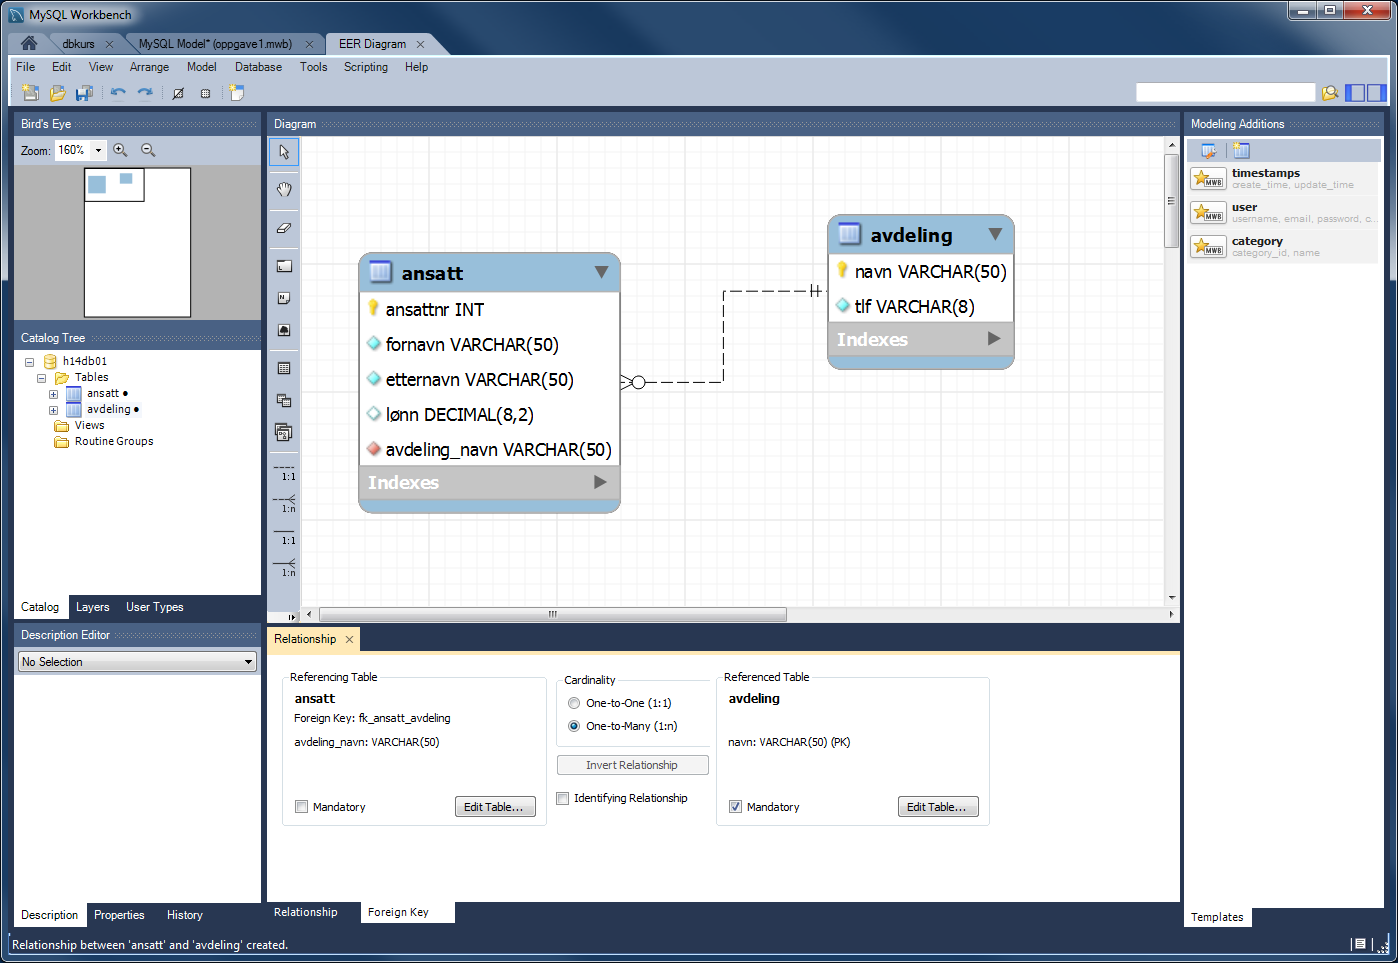
Task: Collapse the ansatt table with its header arrow
Action: 601,272
